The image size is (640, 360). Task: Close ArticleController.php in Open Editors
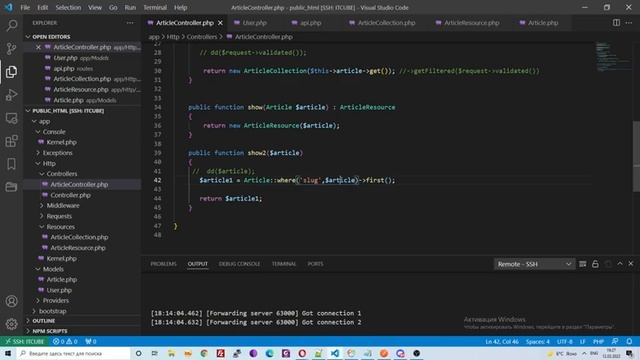click(38, 47)
